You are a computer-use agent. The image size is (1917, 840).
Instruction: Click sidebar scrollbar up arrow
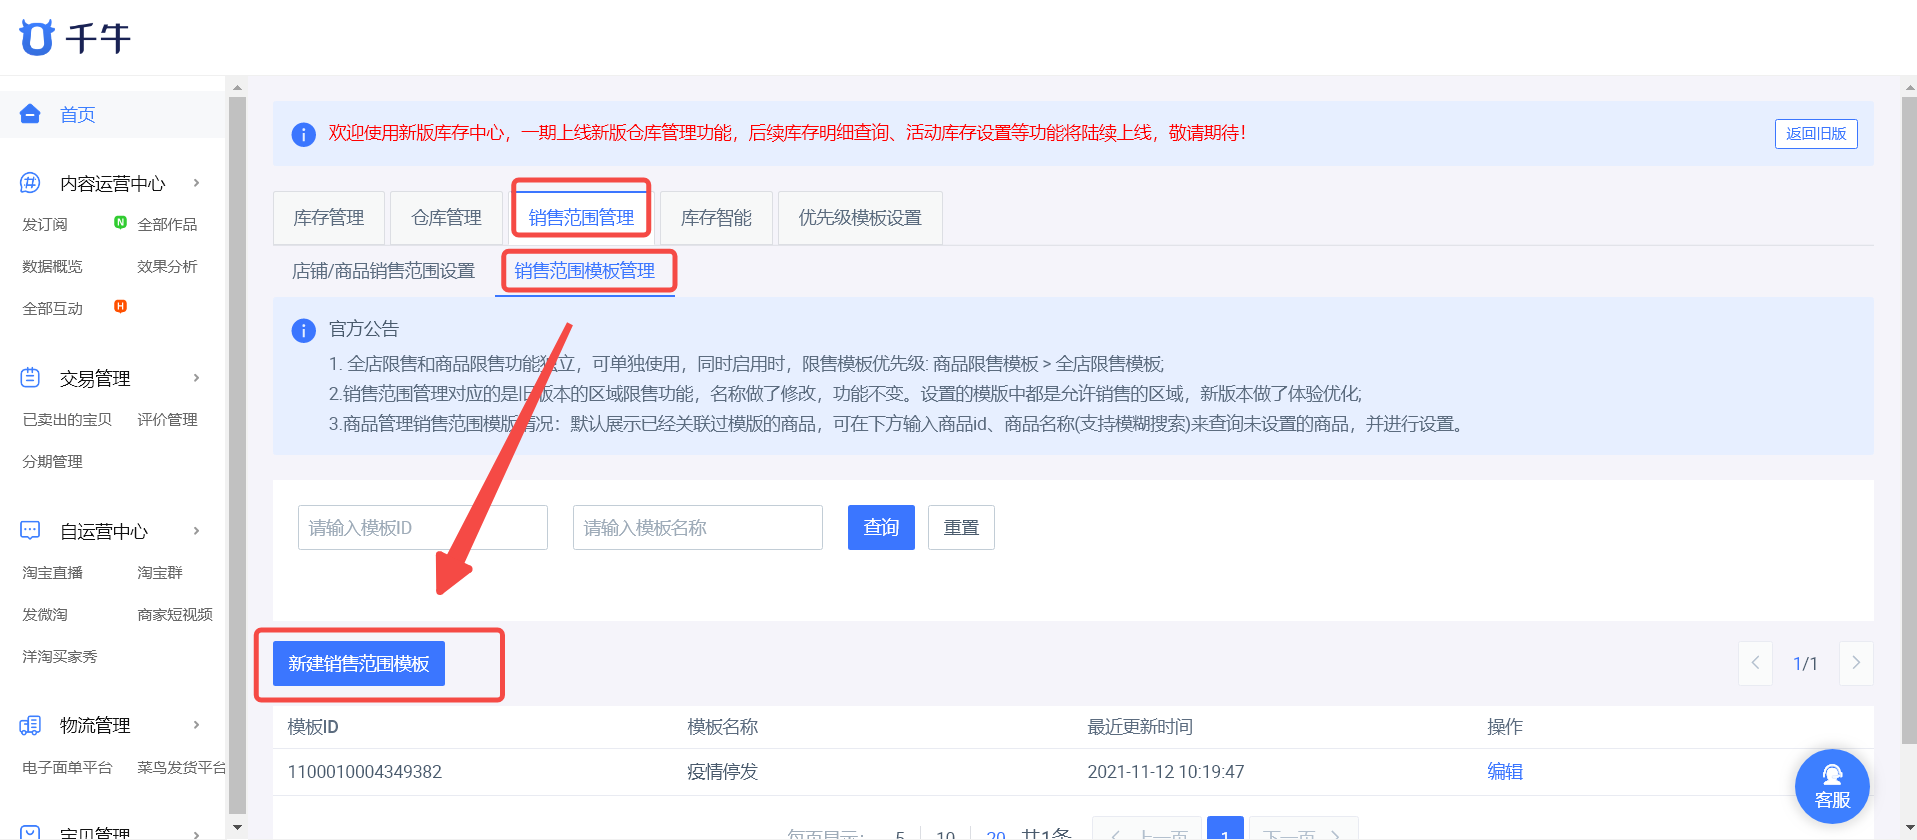click(237, 88)
